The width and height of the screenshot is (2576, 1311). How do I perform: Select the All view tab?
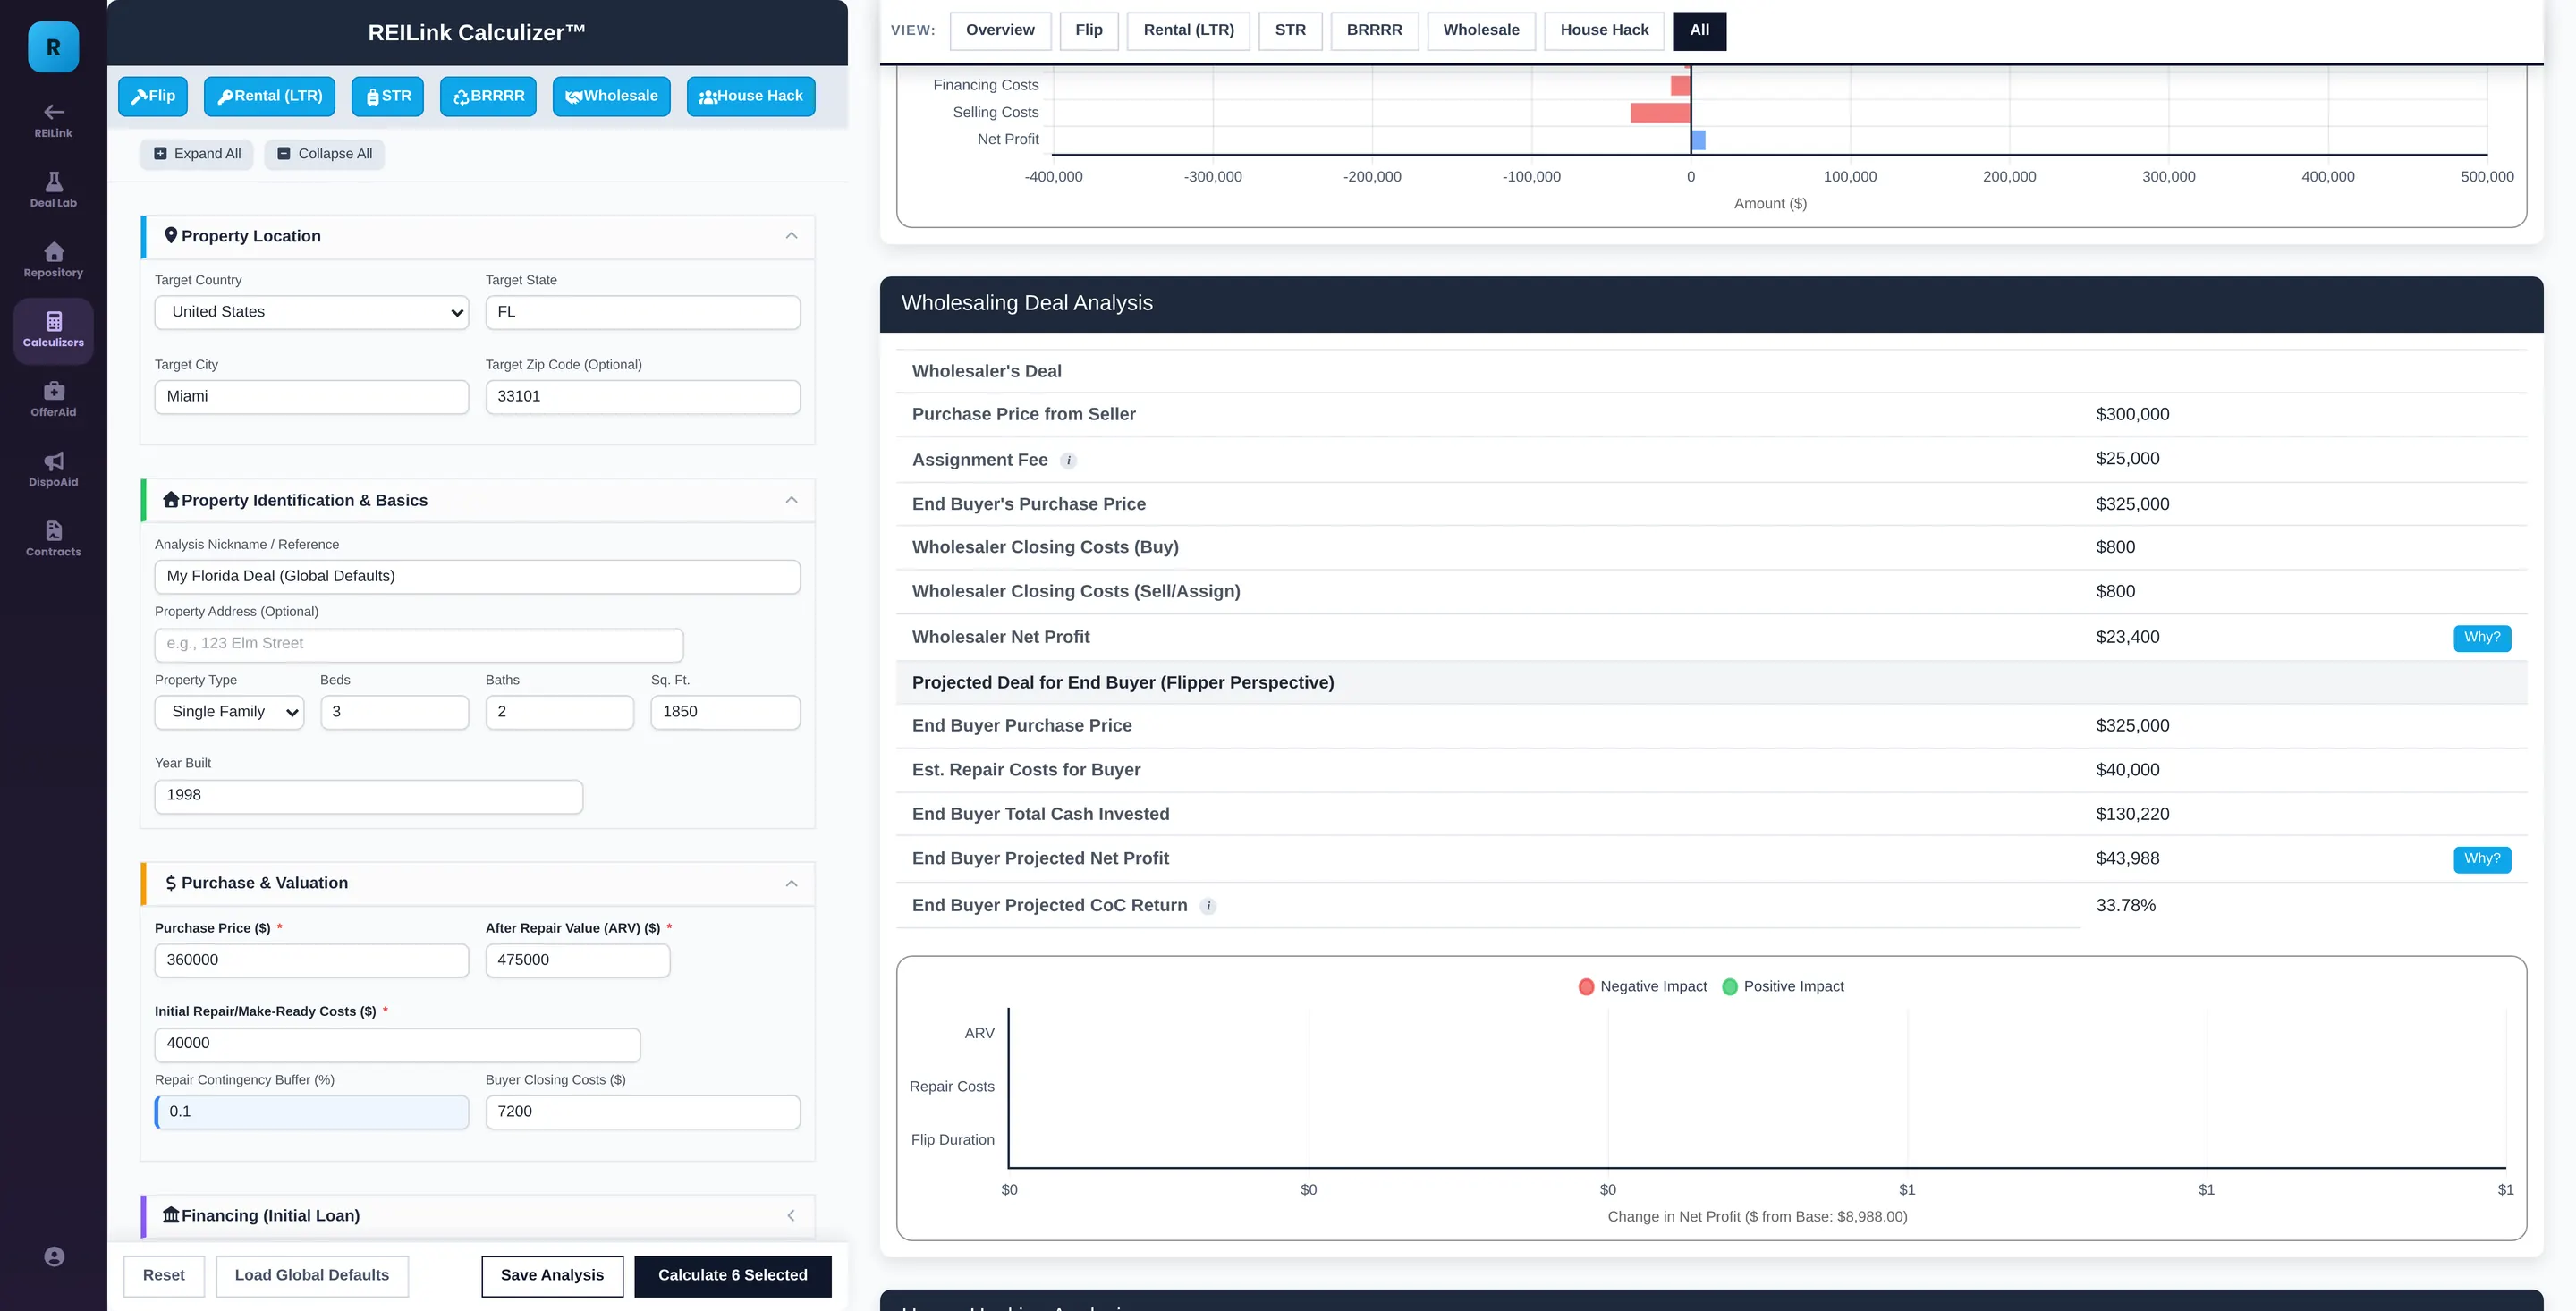1699,30
